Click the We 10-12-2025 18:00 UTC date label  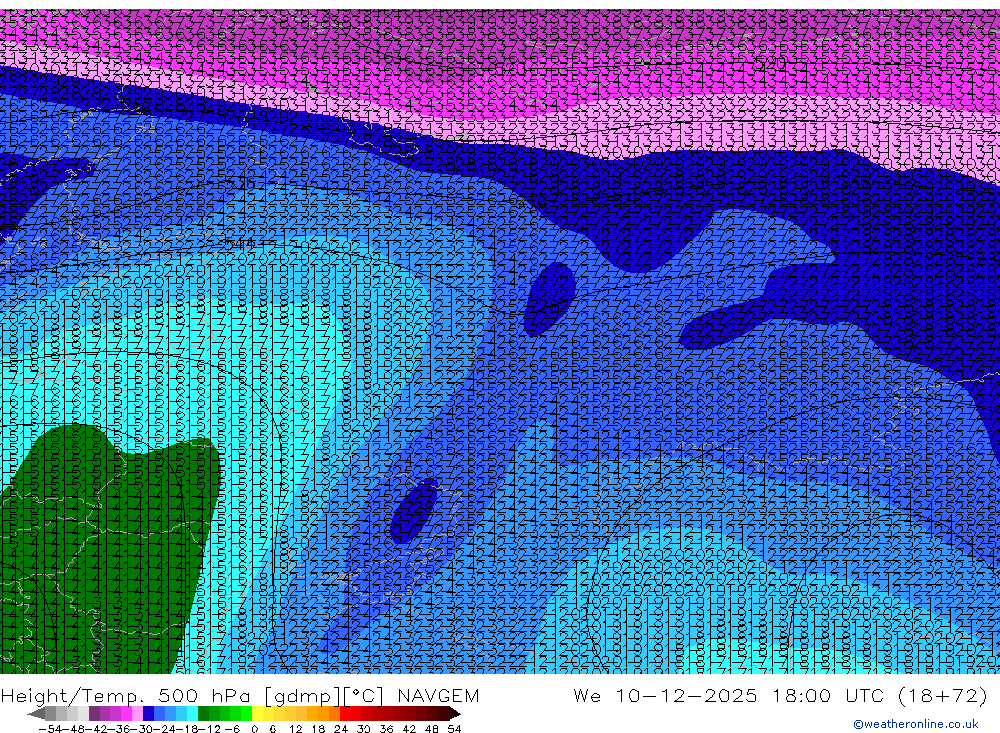[780, 695]
